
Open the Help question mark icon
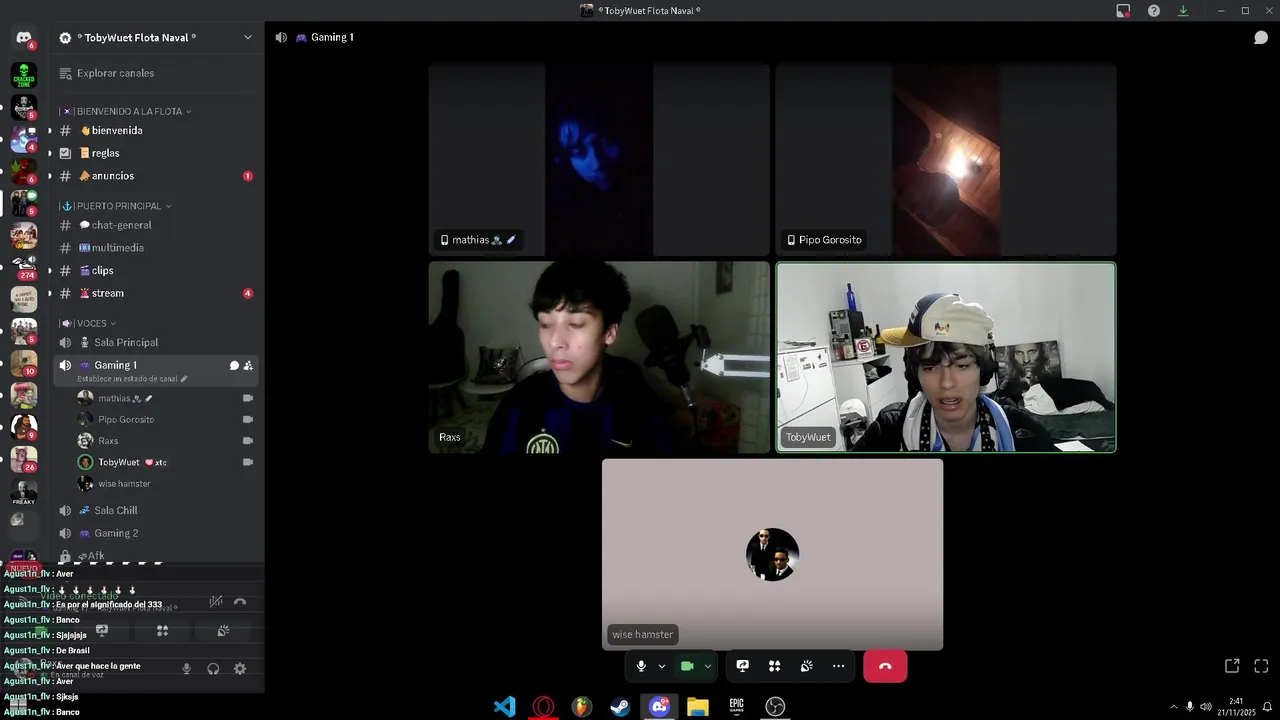click(x=1154, y=11)
